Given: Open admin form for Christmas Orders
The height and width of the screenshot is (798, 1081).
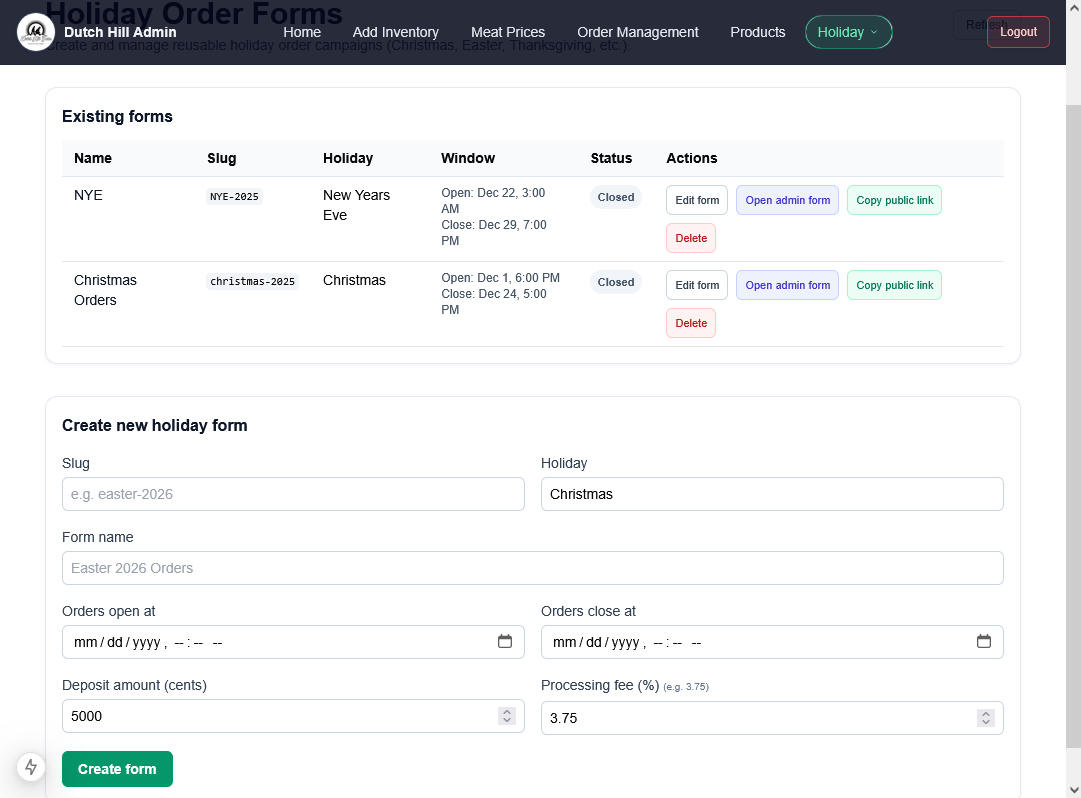Looking at the screenshot, I should [787, 285].
